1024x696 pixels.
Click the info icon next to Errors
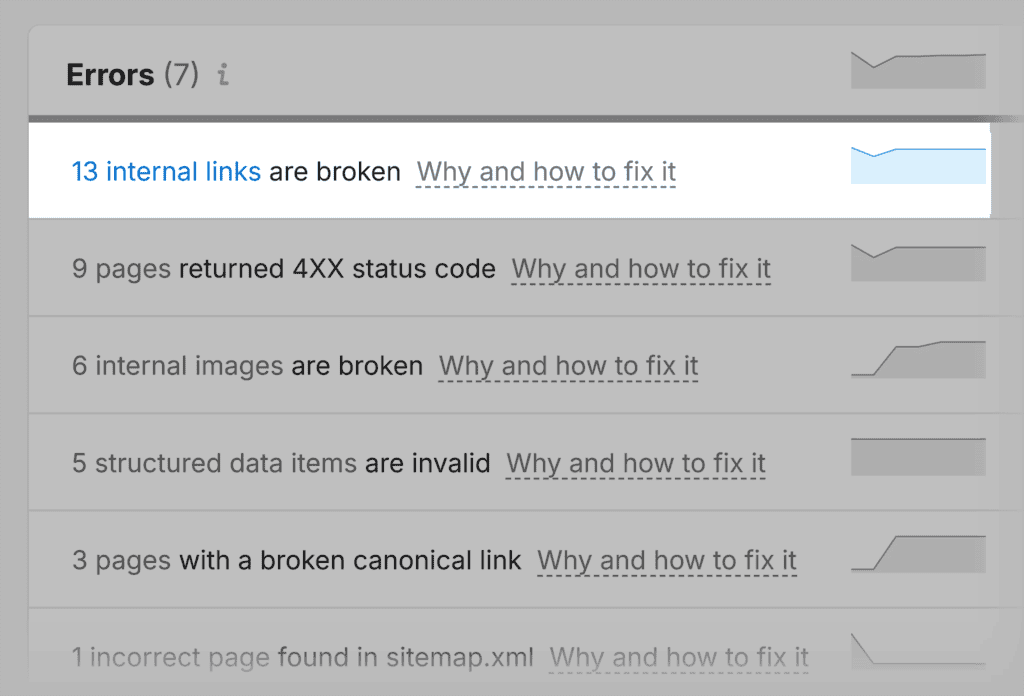click(x=223, y=75)
